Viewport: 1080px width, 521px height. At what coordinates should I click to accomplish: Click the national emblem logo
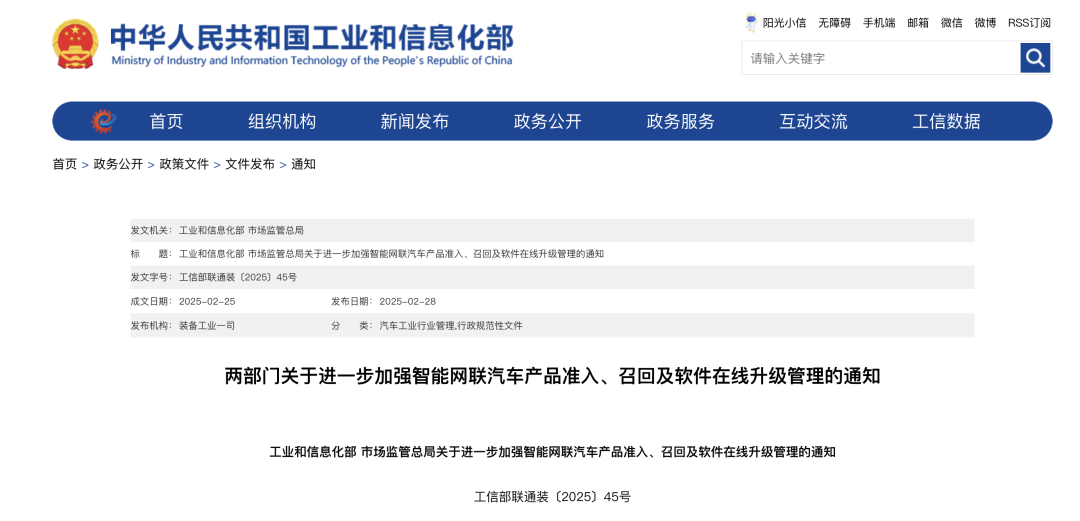coord(75,44)
